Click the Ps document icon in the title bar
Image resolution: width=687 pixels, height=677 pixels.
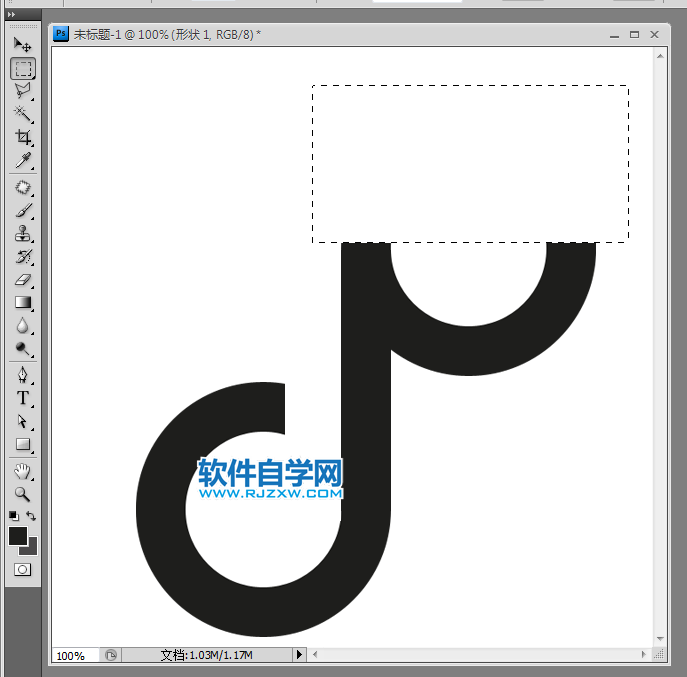(61, 34)
